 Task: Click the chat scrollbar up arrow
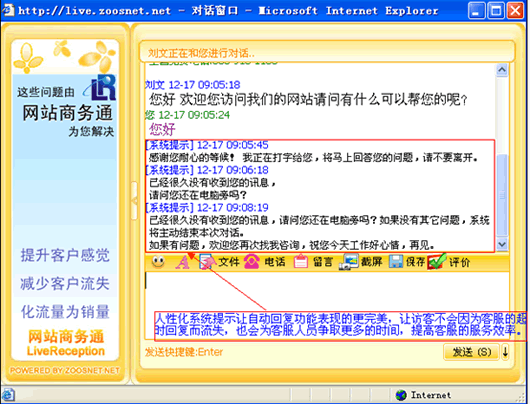click(x=502, y=70)
